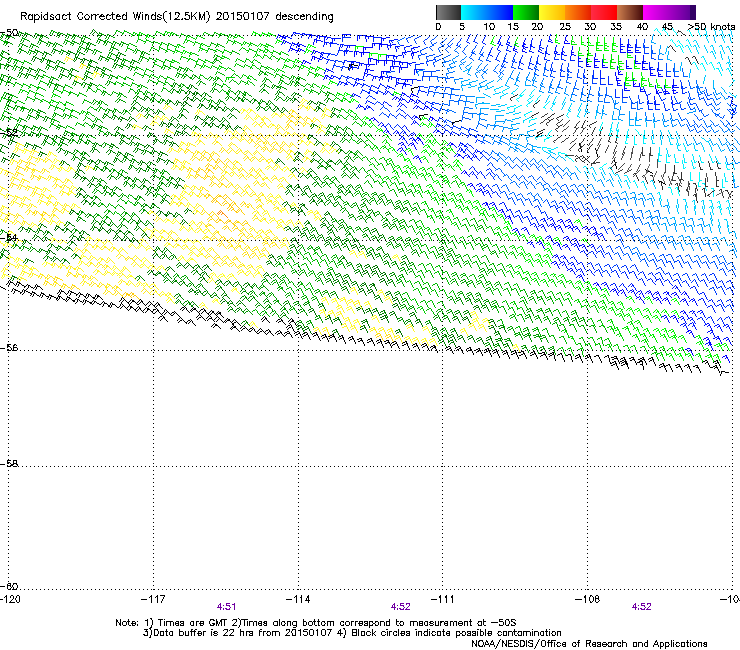
Task: Select the cyan 5–10 knots legend color
Action: point(474,12)
